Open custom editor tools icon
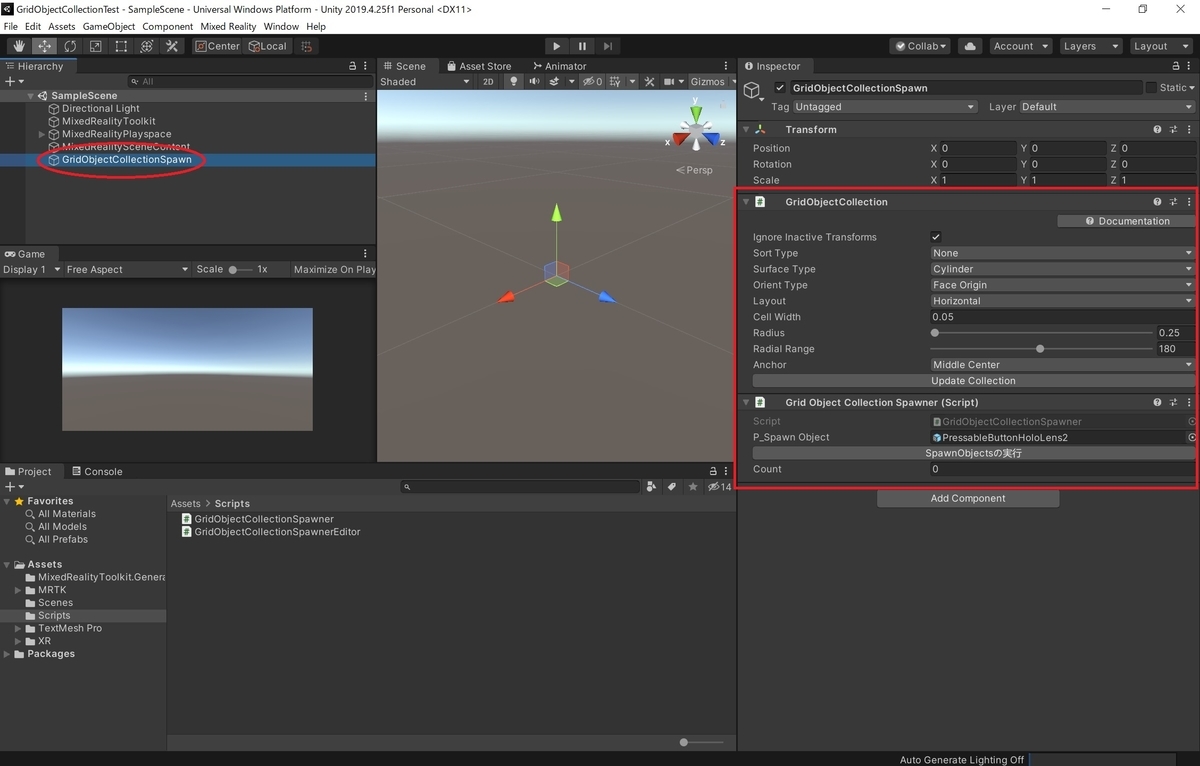The height and width of the screenshot is (766, 1200). pos(172,46)
